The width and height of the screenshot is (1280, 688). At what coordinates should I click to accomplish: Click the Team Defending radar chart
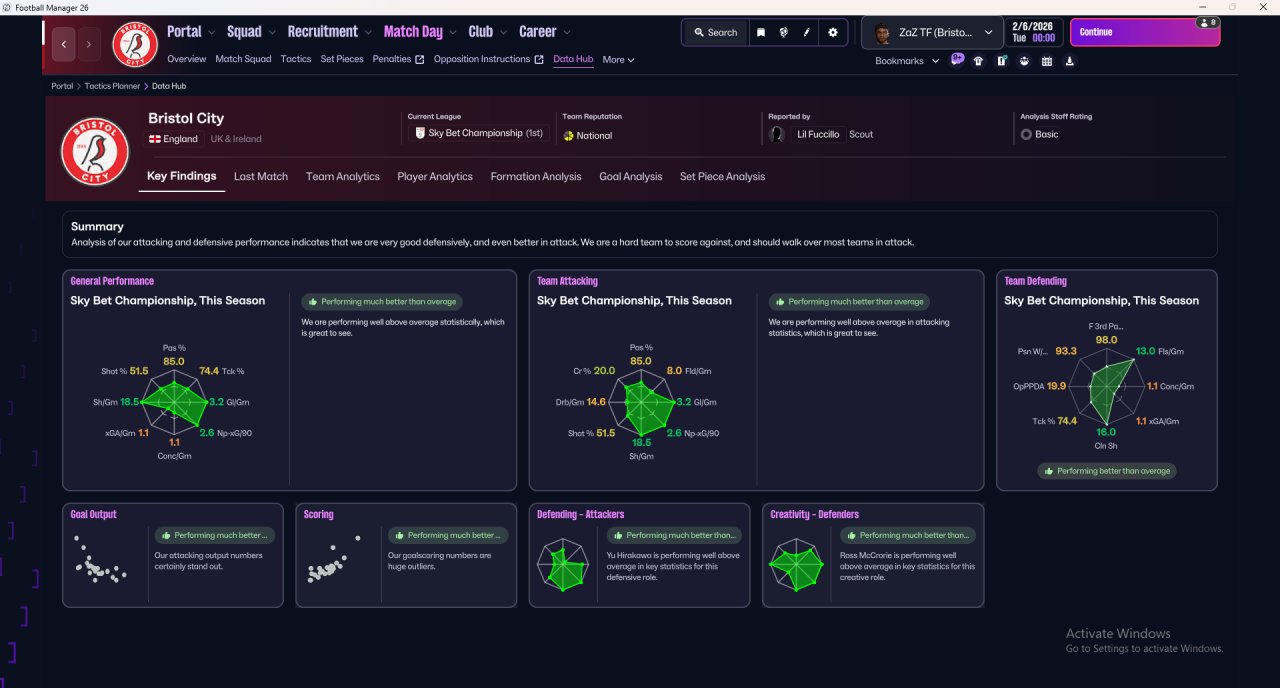[x=1106, y=388]
